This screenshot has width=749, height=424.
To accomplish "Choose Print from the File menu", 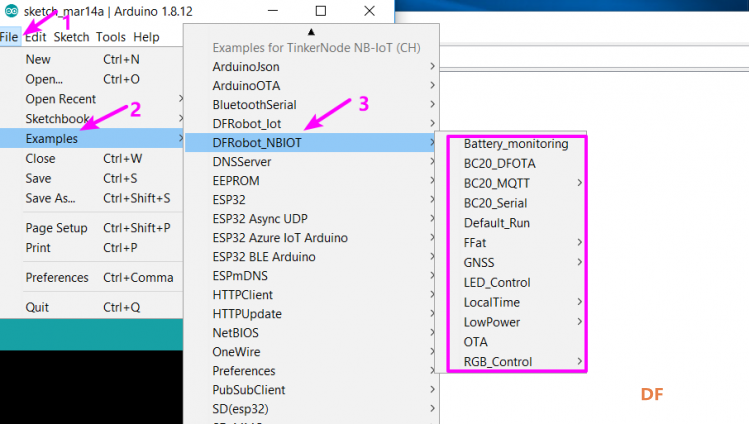I will tap(92, 248).
